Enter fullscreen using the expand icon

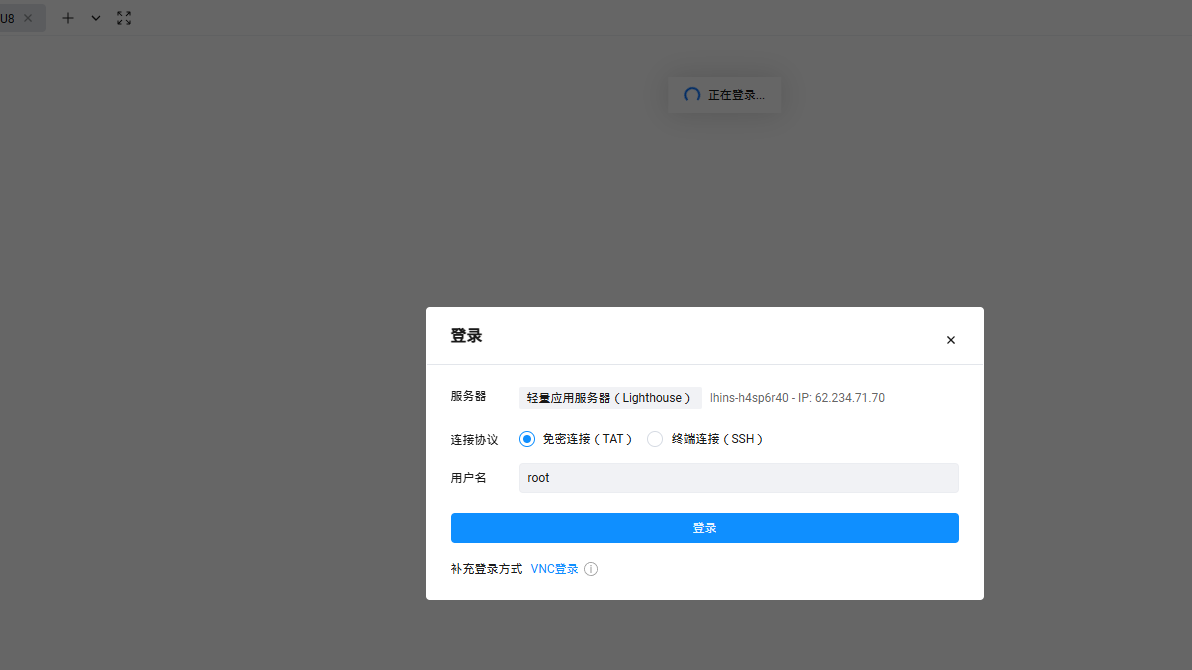coord(123,17)
